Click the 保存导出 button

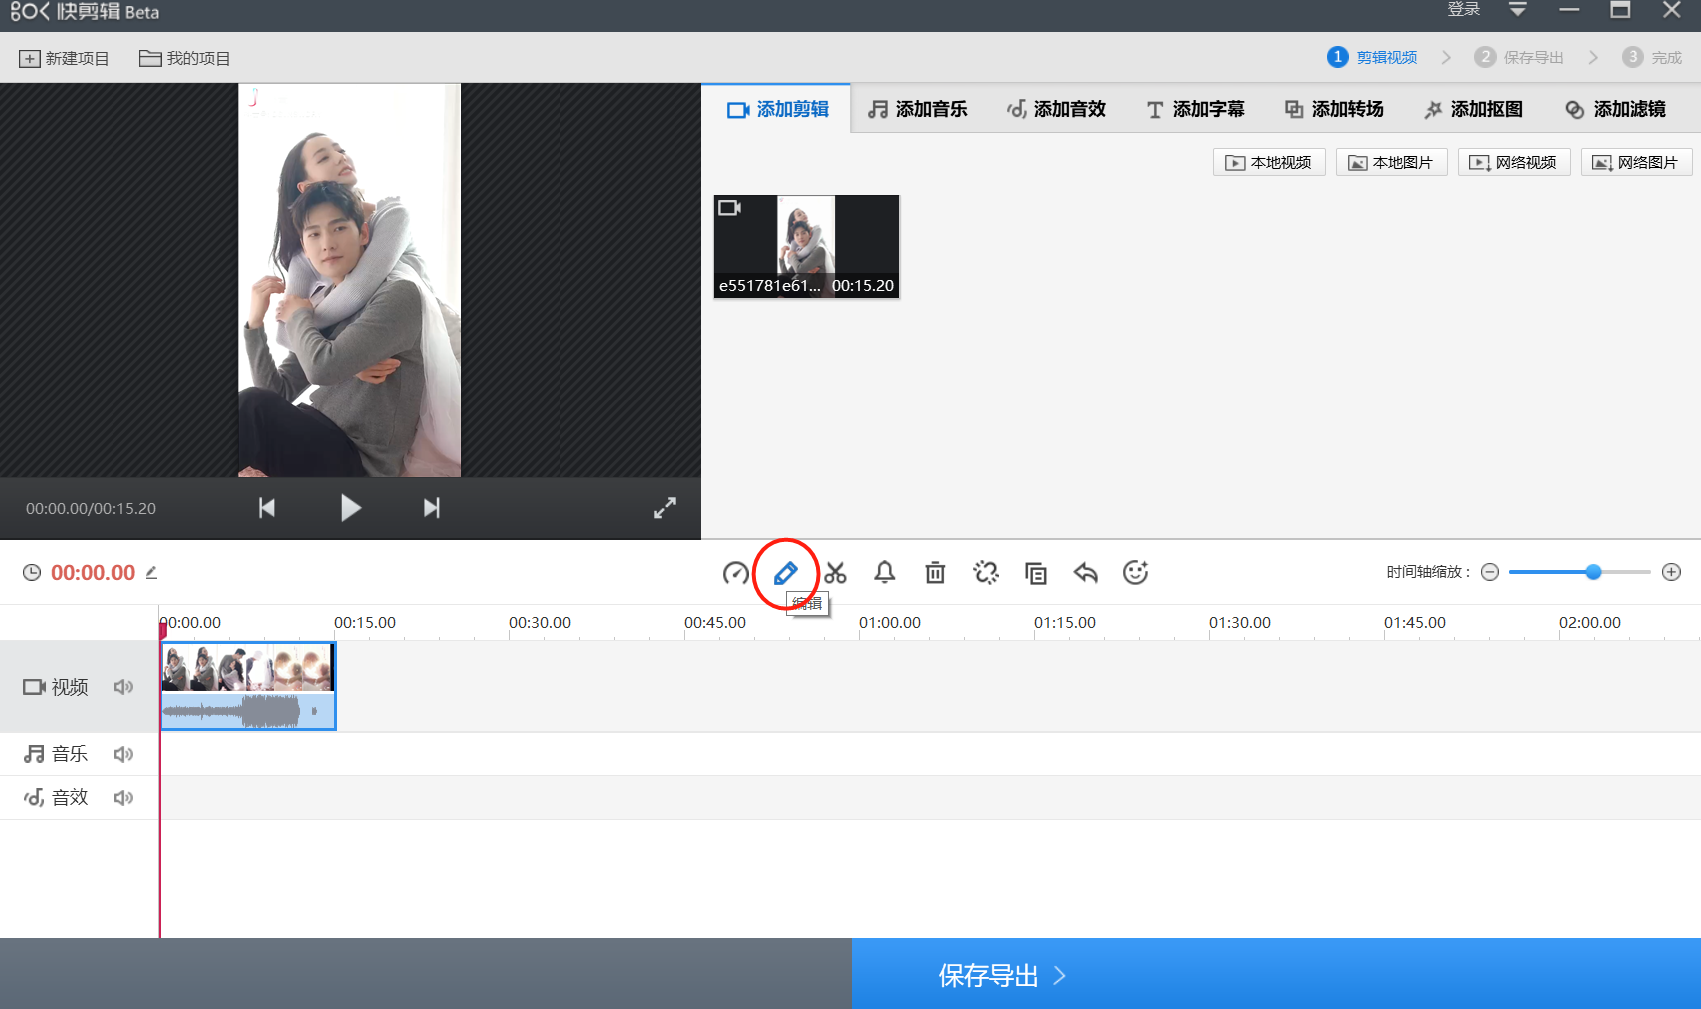pos(1001,975)
